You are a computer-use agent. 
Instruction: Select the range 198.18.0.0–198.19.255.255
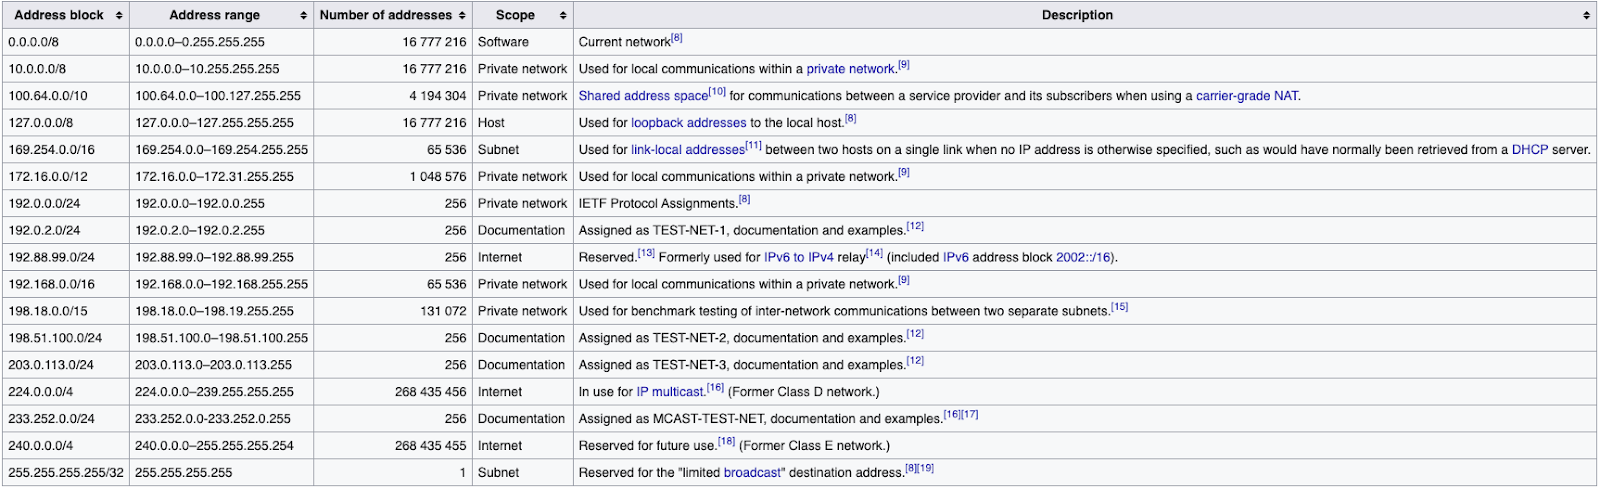click(215, 312)
